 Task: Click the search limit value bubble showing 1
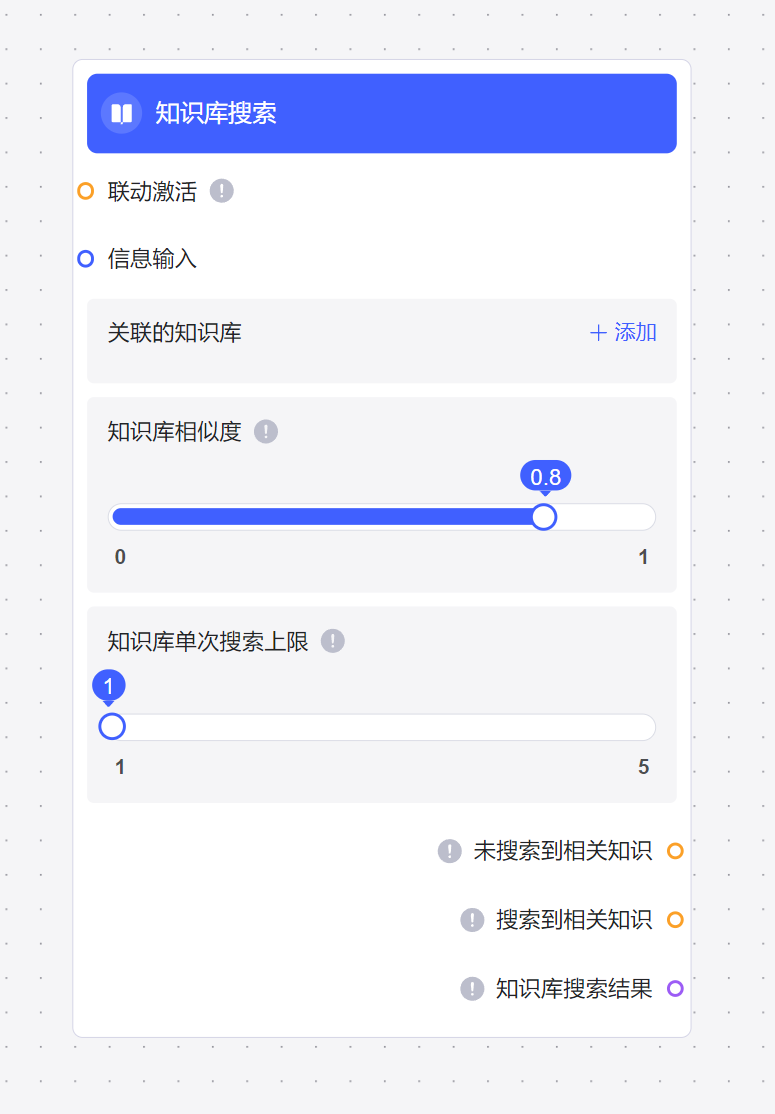tap(109, 686)
